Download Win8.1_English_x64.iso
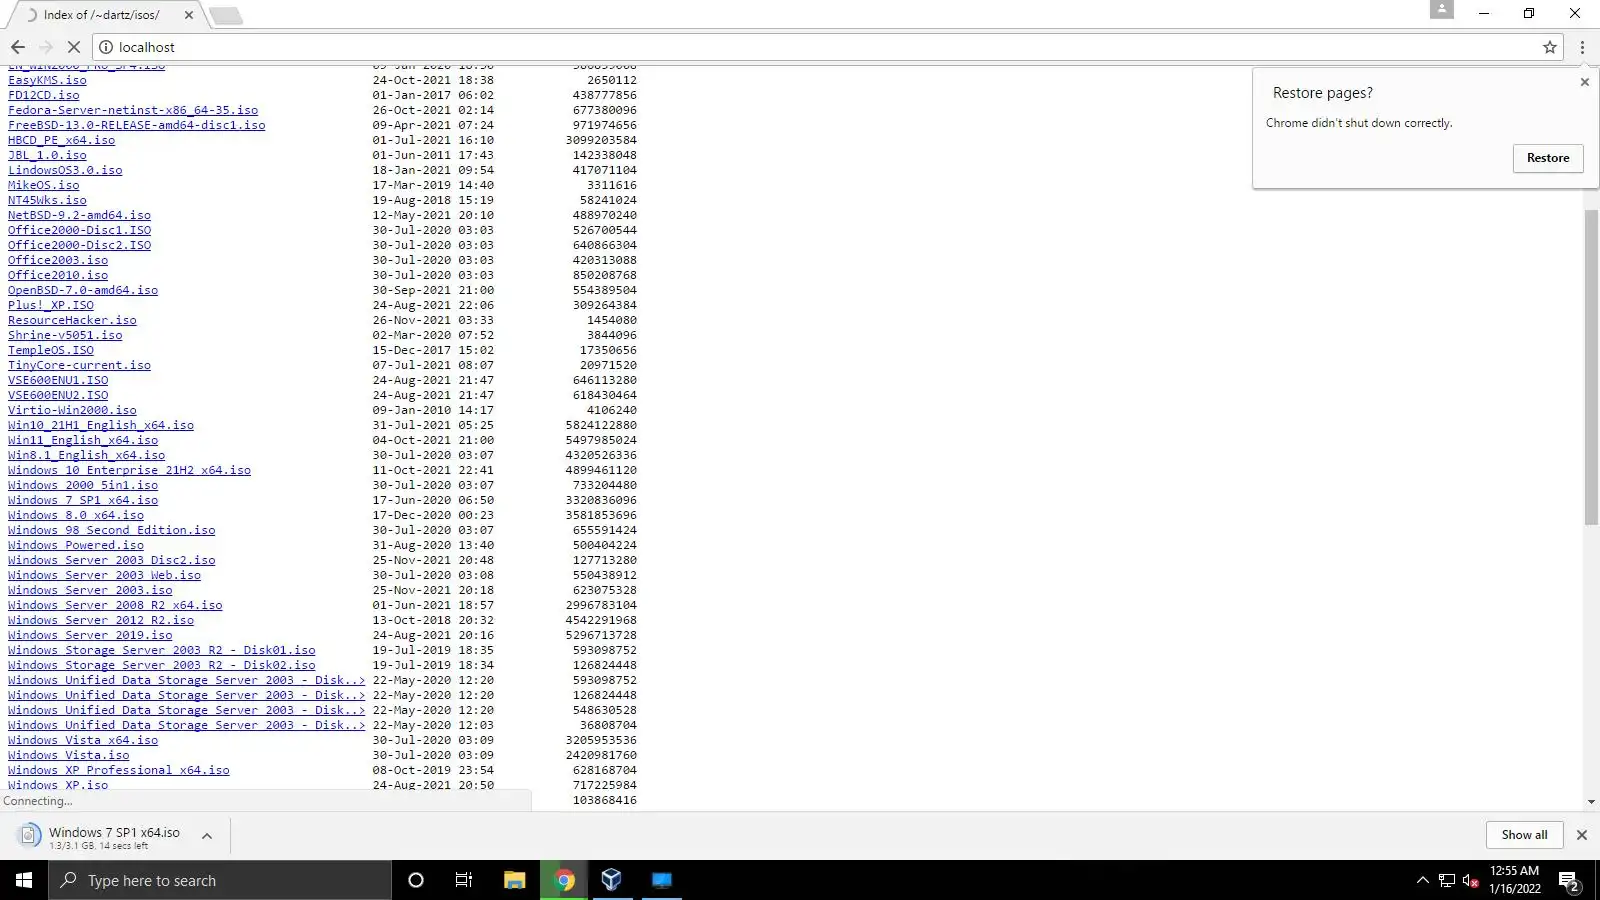The width and height of the screenshot is (1600, 900). pos(87,455)
